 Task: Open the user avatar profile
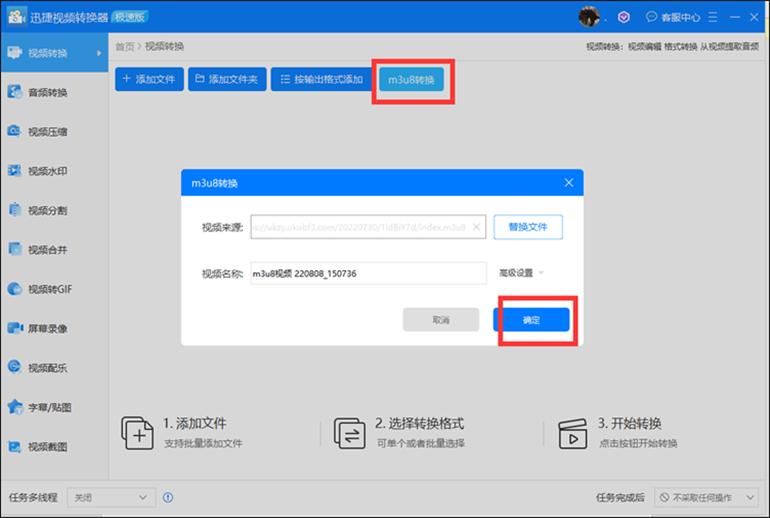[x=589, y=17]
